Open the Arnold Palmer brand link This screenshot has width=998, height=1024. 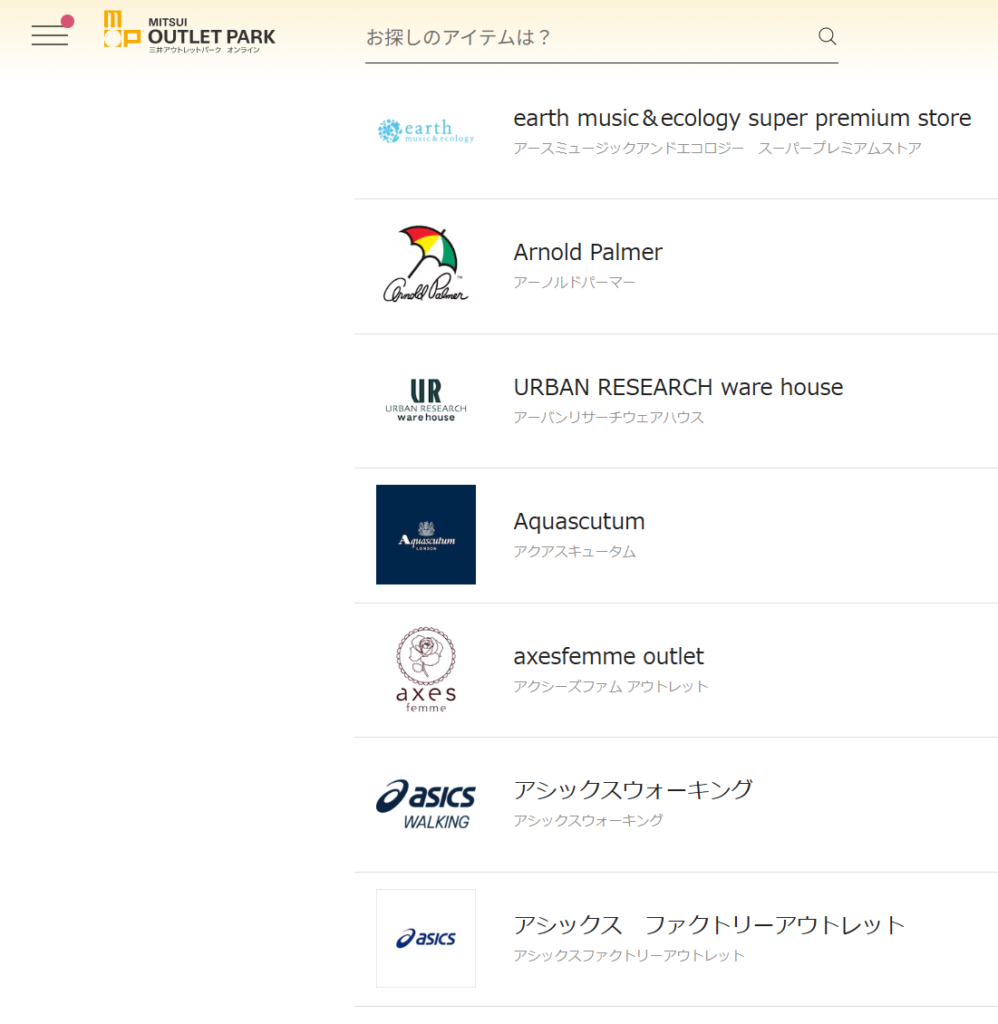587,252
